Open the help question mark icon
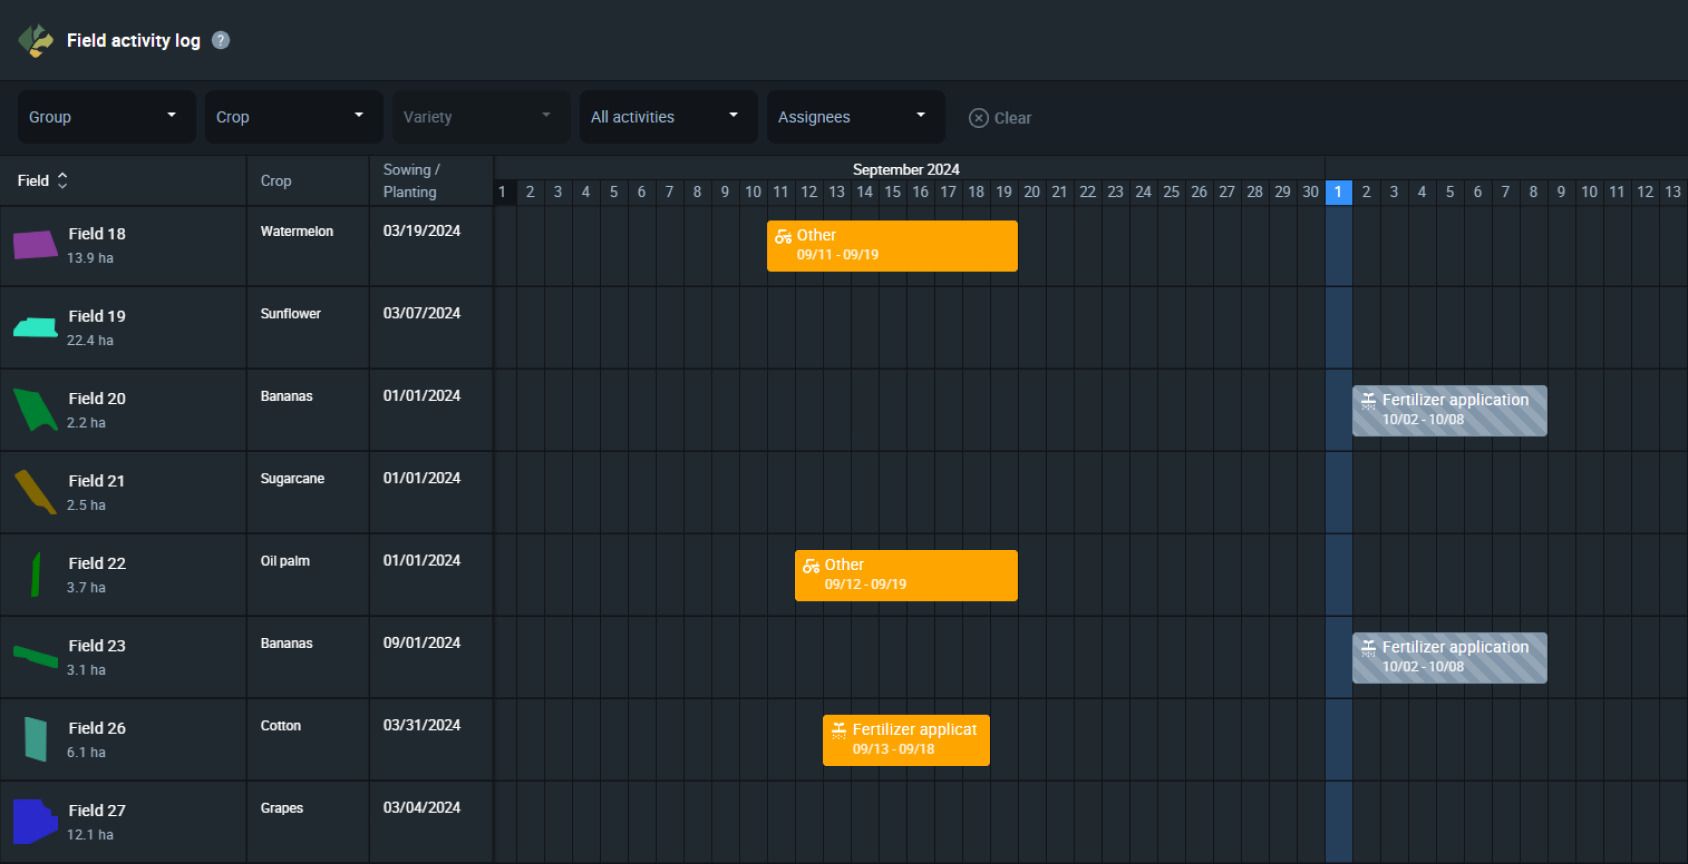 tap(221, 41)
